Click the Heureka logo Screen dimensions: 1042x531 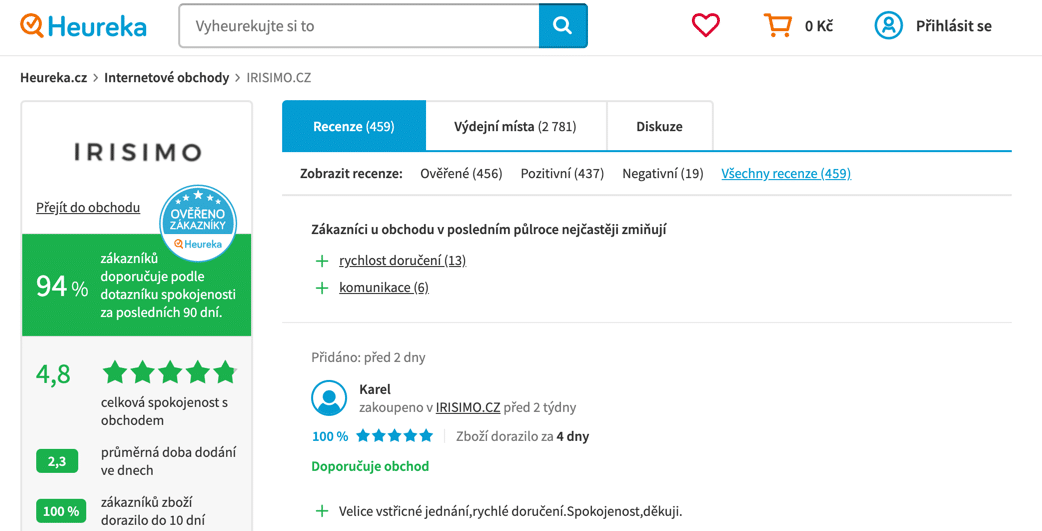[83, 26]
